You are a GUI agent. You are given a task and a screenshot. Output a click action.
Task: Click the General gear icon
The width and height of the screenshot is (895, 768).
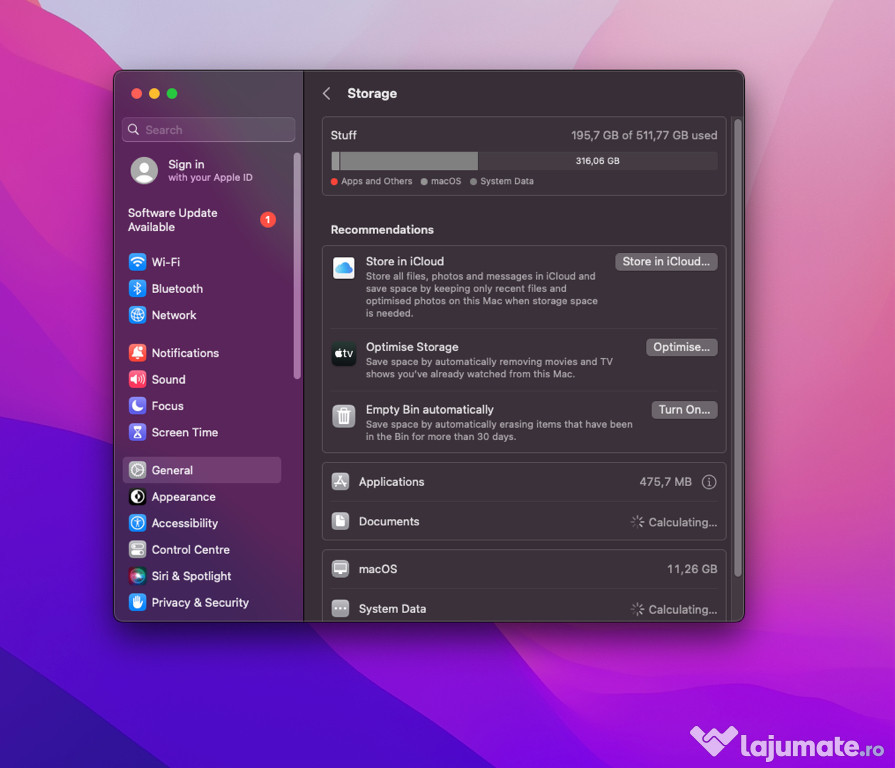pos(137,470)
